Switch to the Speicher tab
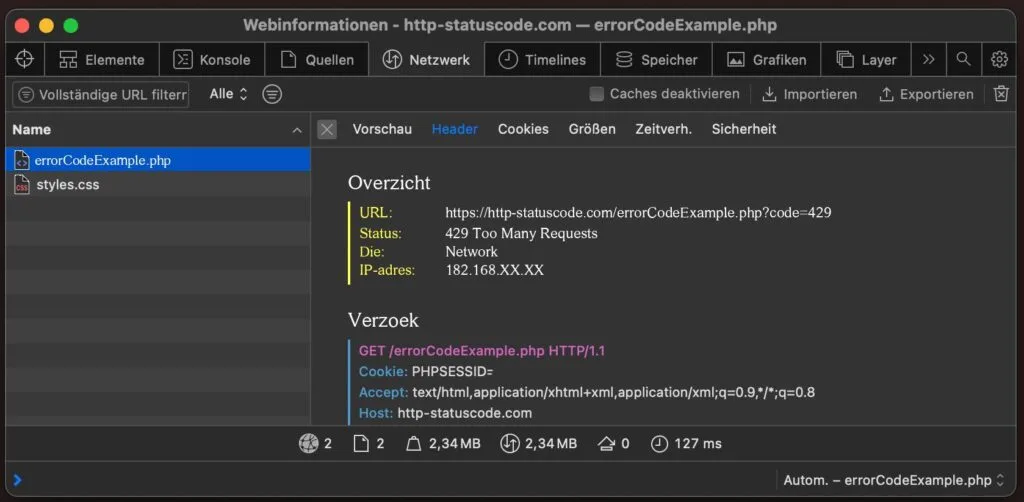Viewport: 1024px width, 502px height. click(656, 59)
